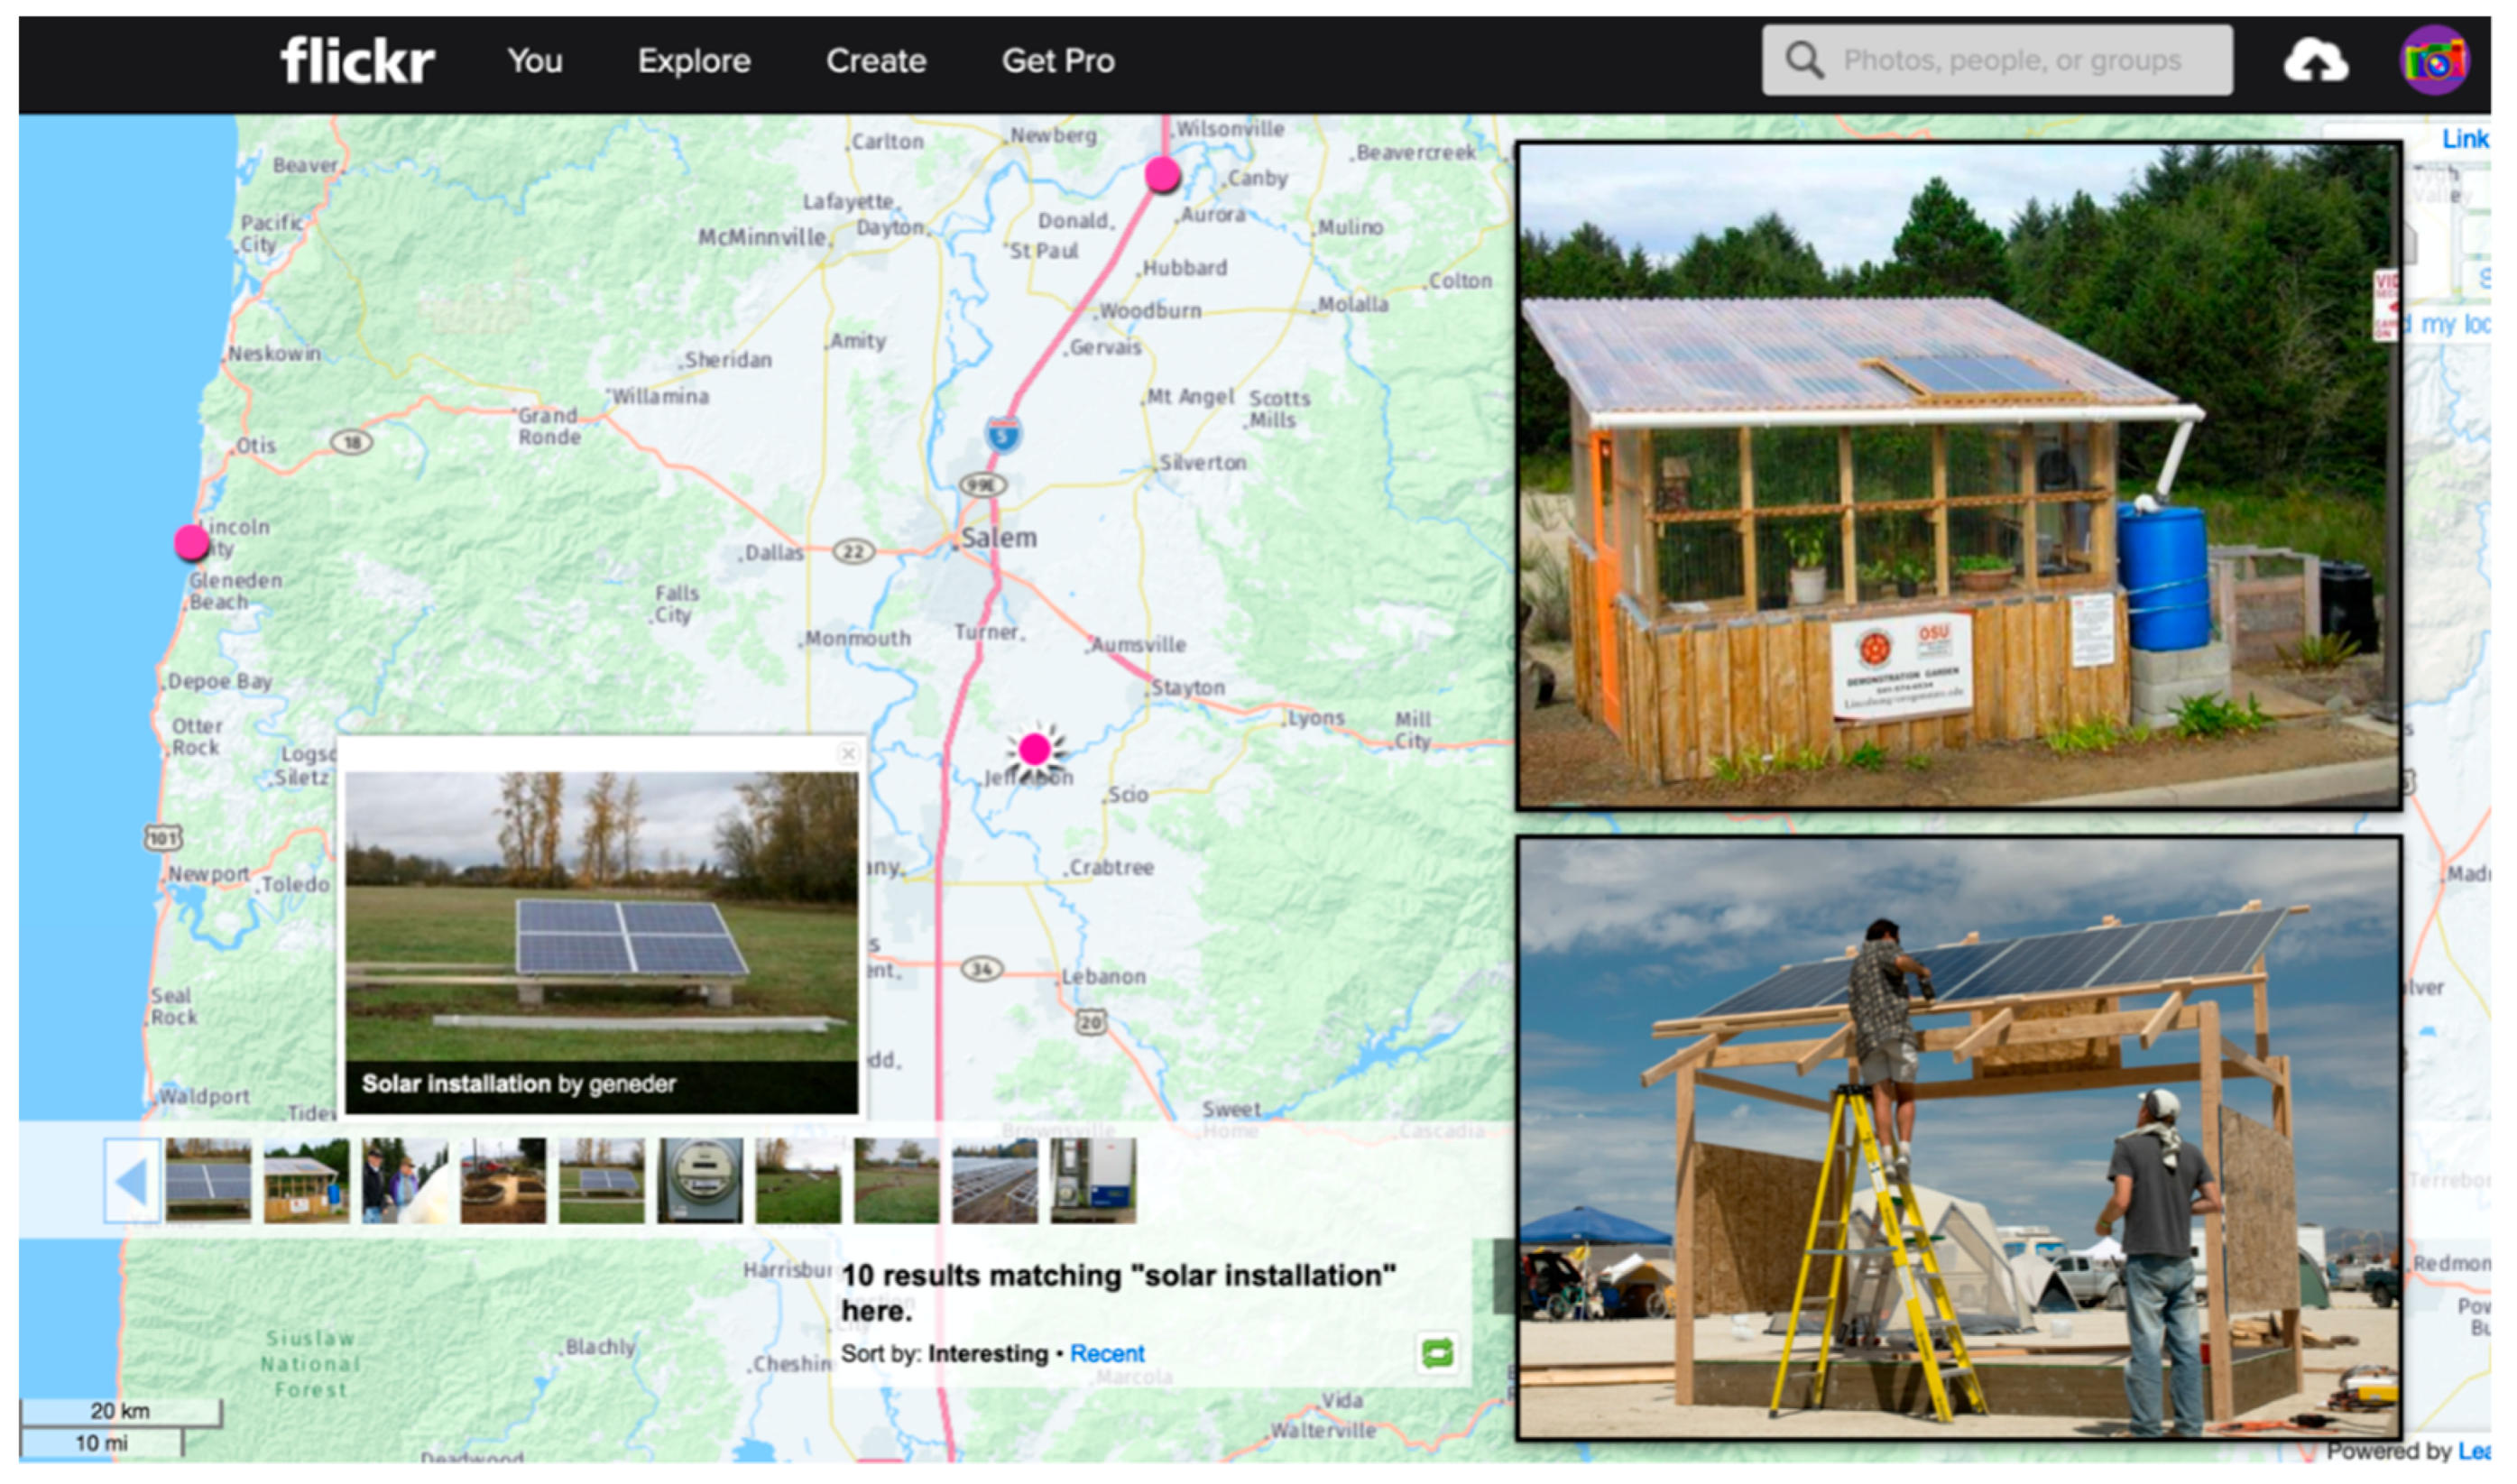This screenshot has height=1484, width=2517.
Task: Select the electric meter thumbnail
Action: coord(700,1181)
